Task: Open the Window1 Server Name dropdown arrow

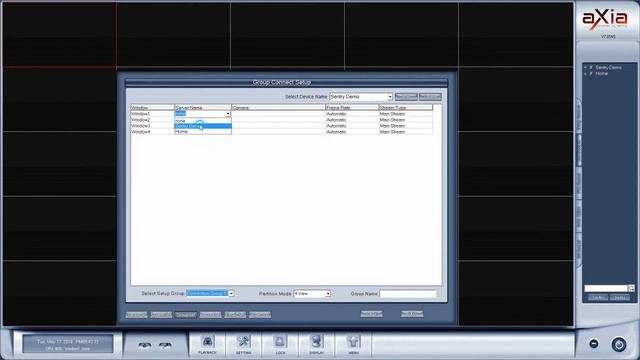Action: 228,114
